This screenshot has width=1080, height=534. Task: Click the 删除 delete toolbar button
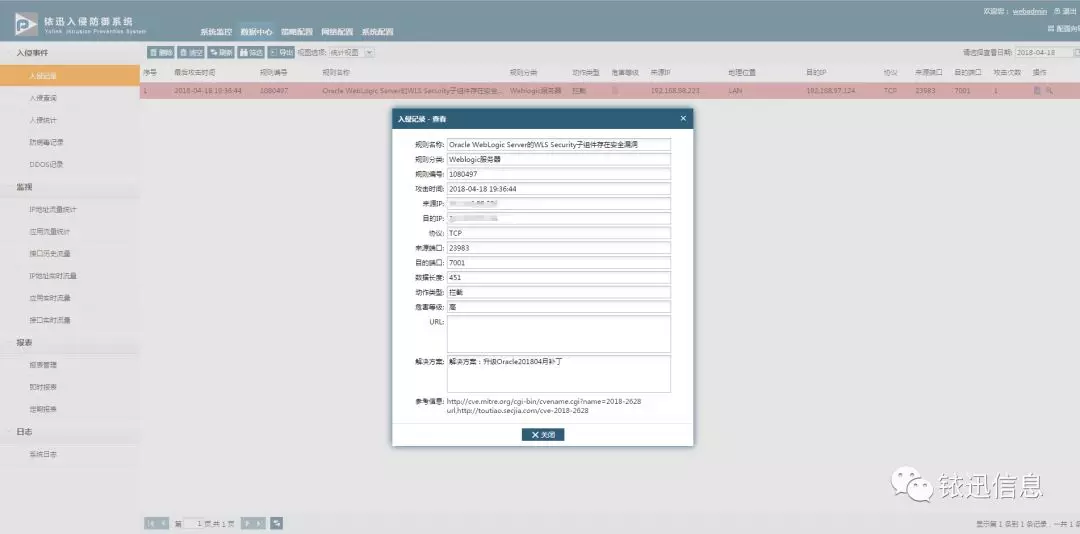[160, 52]
